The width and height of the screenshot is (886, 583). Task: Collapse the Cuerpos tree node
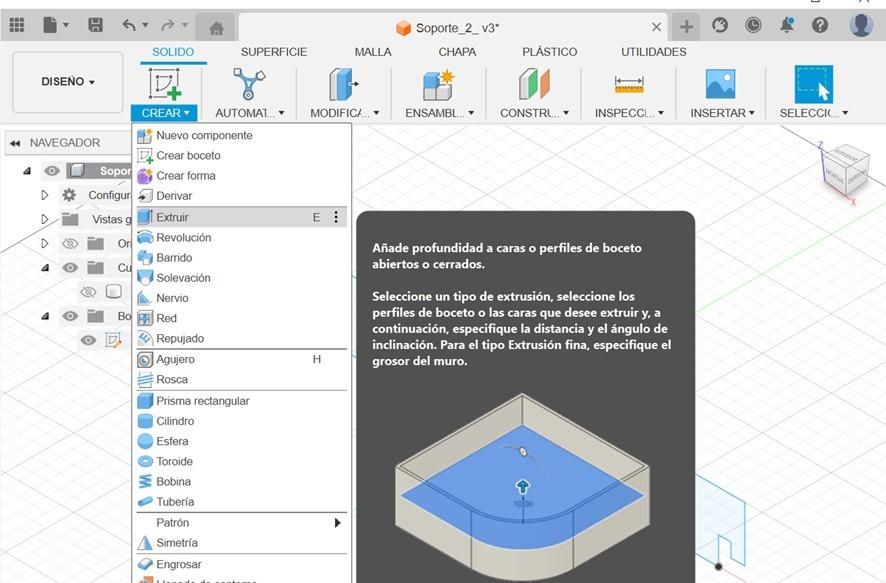click(x=45, y=267)
